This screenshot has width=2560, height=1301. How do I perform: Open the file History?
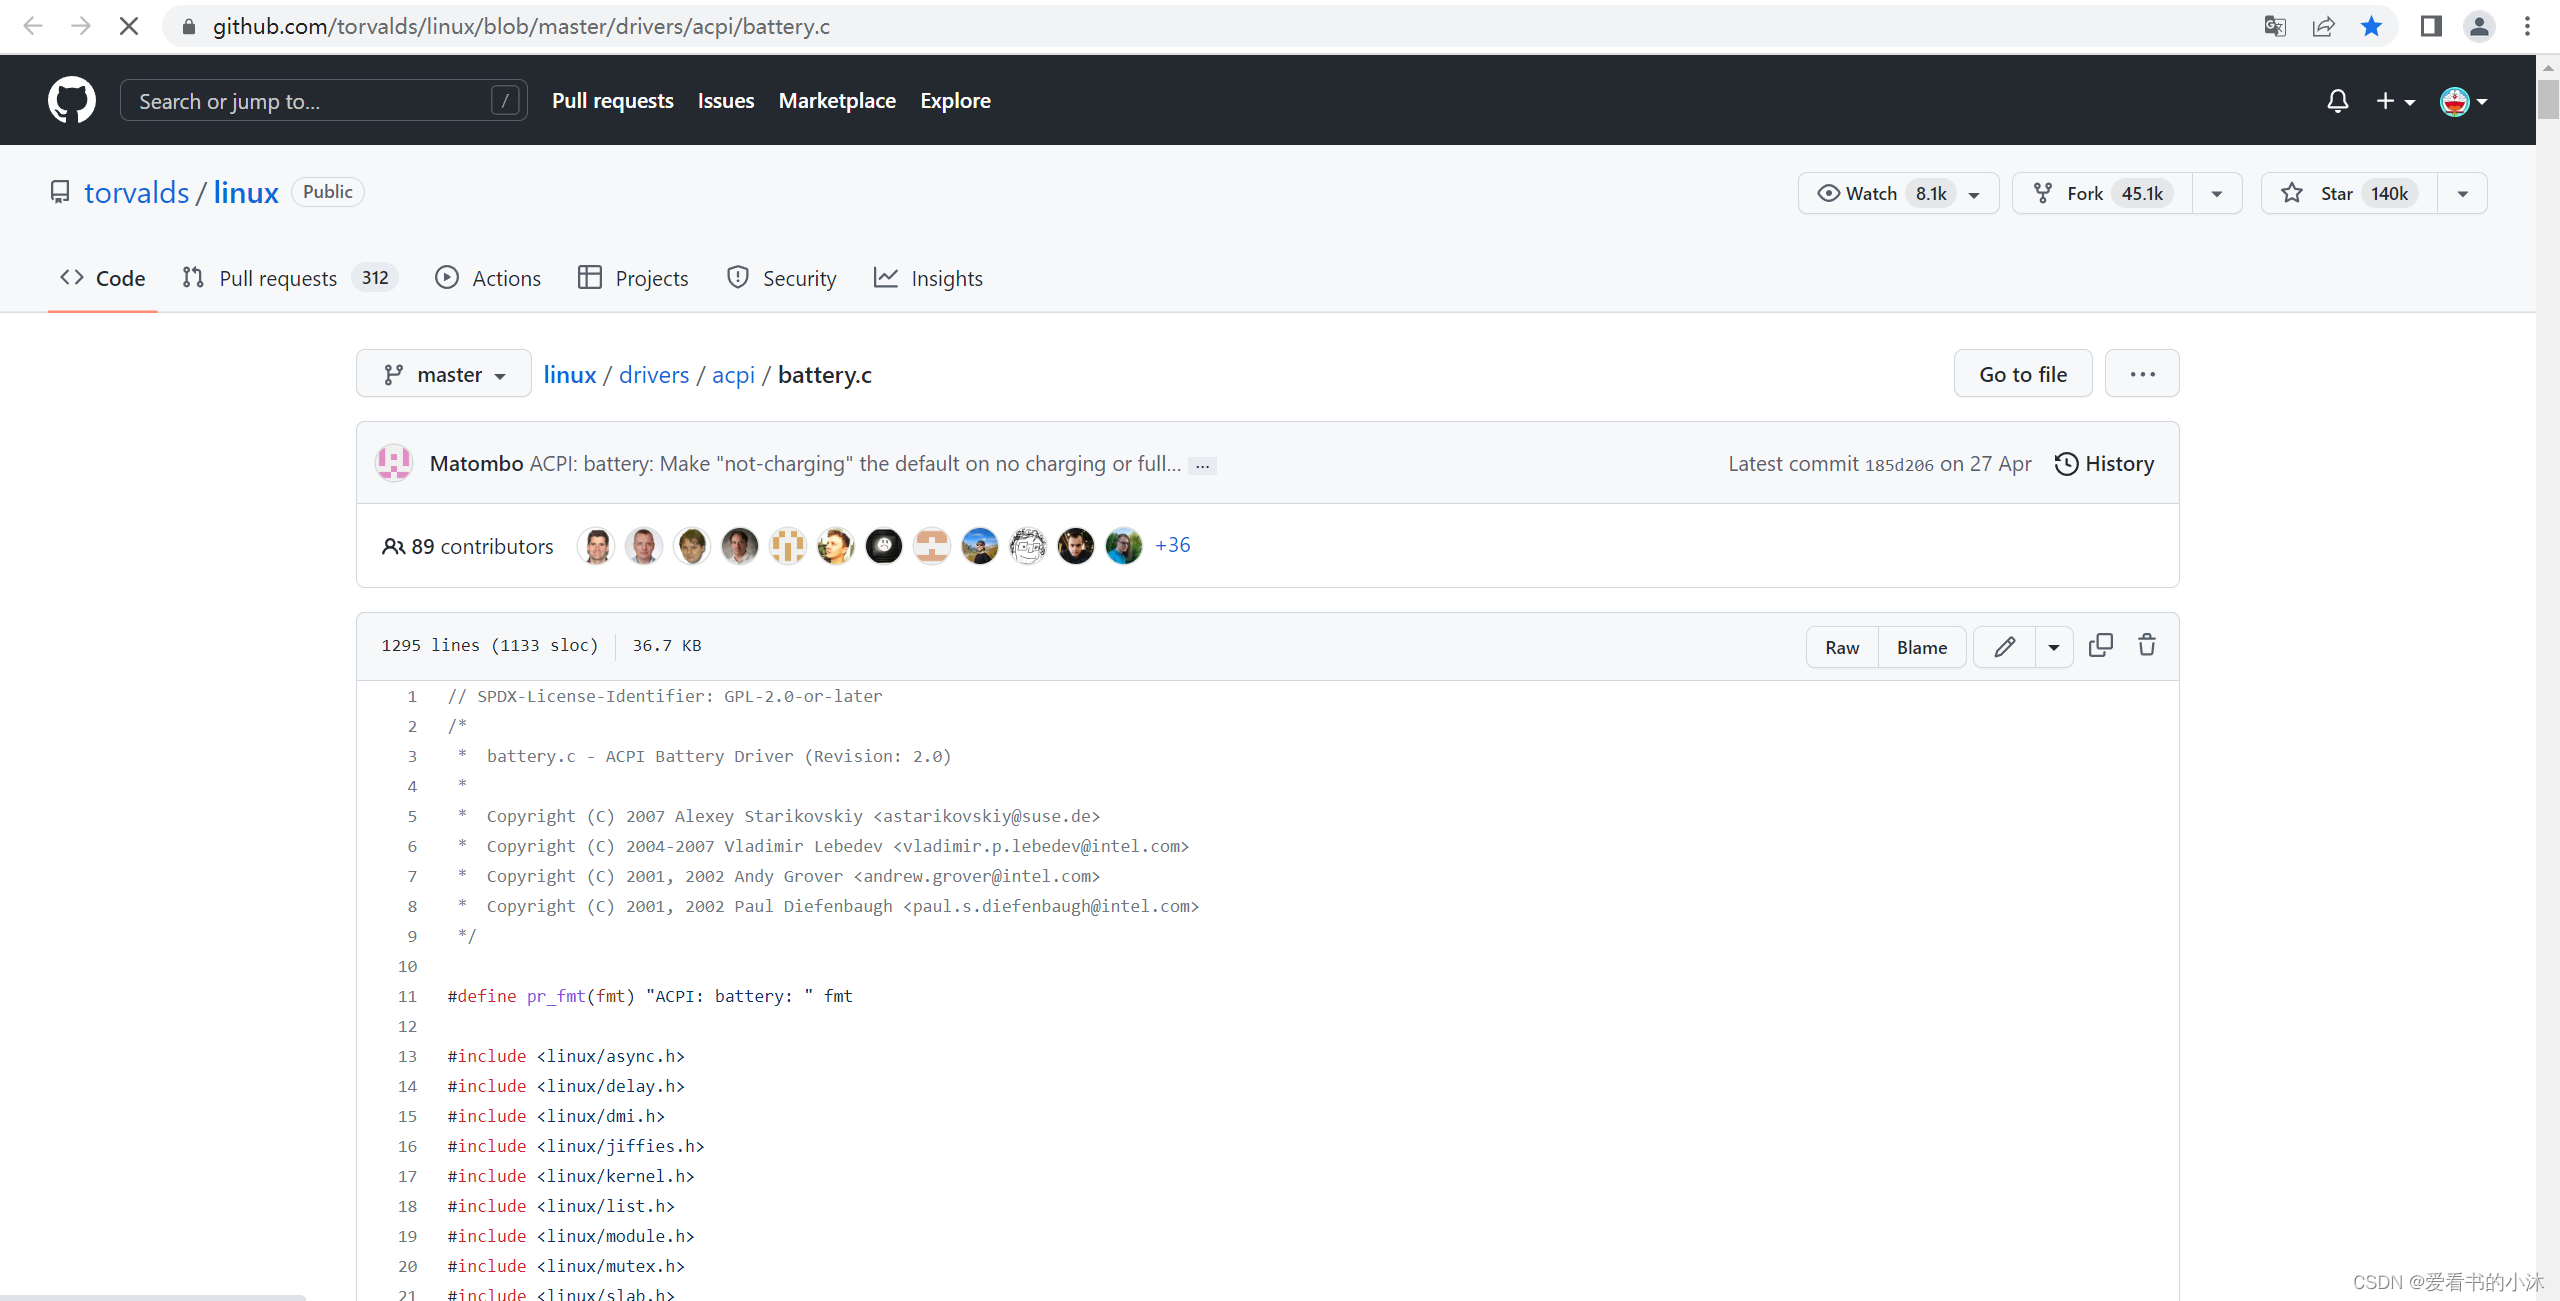[x=2104, y=463]
